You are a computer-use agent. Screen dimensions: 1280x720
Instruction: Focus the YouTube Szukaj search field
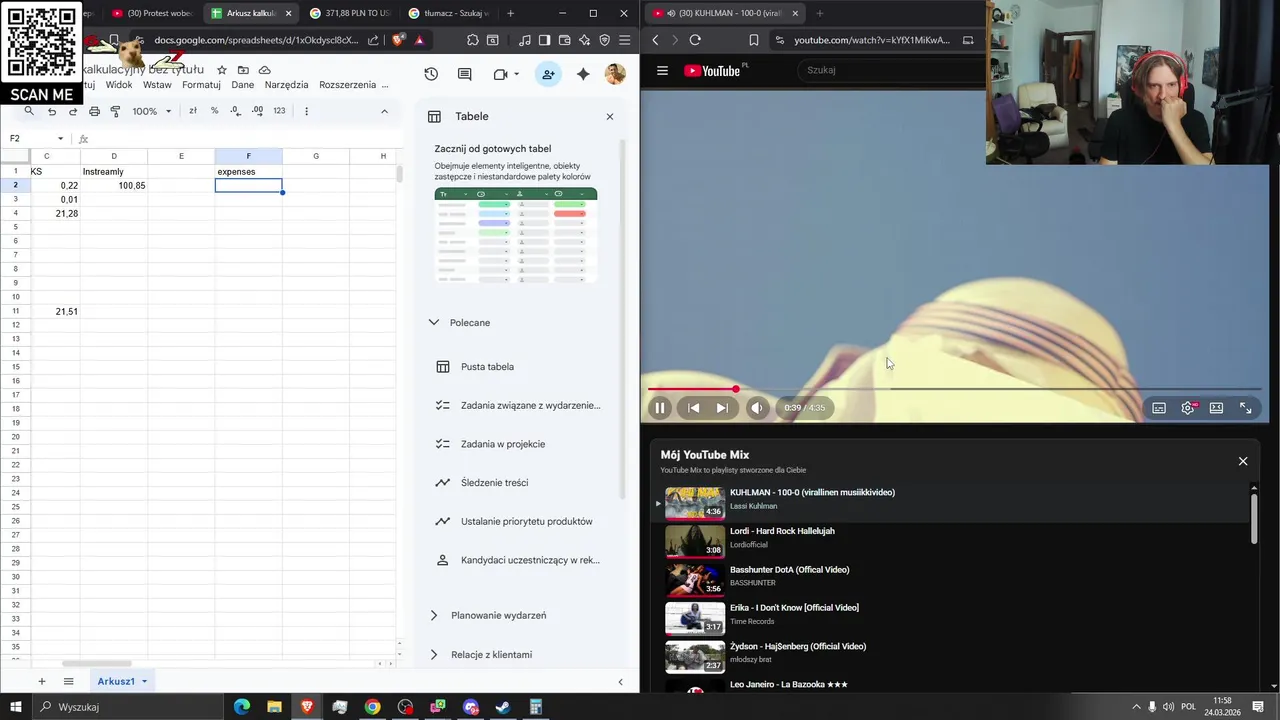(x=890, y=70)
